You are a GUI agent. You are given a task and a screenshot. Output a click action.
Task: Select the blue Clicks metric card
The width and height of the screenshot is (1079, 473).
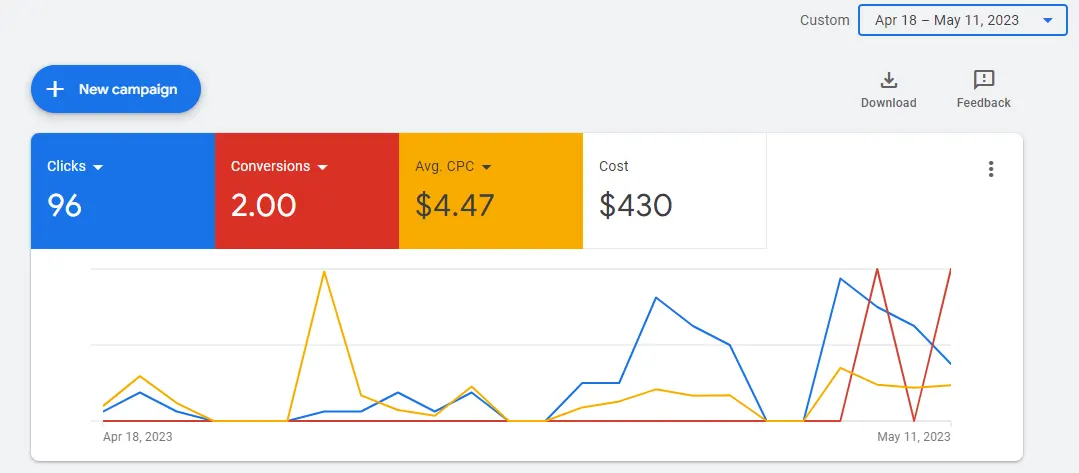(x=123, y=191)
